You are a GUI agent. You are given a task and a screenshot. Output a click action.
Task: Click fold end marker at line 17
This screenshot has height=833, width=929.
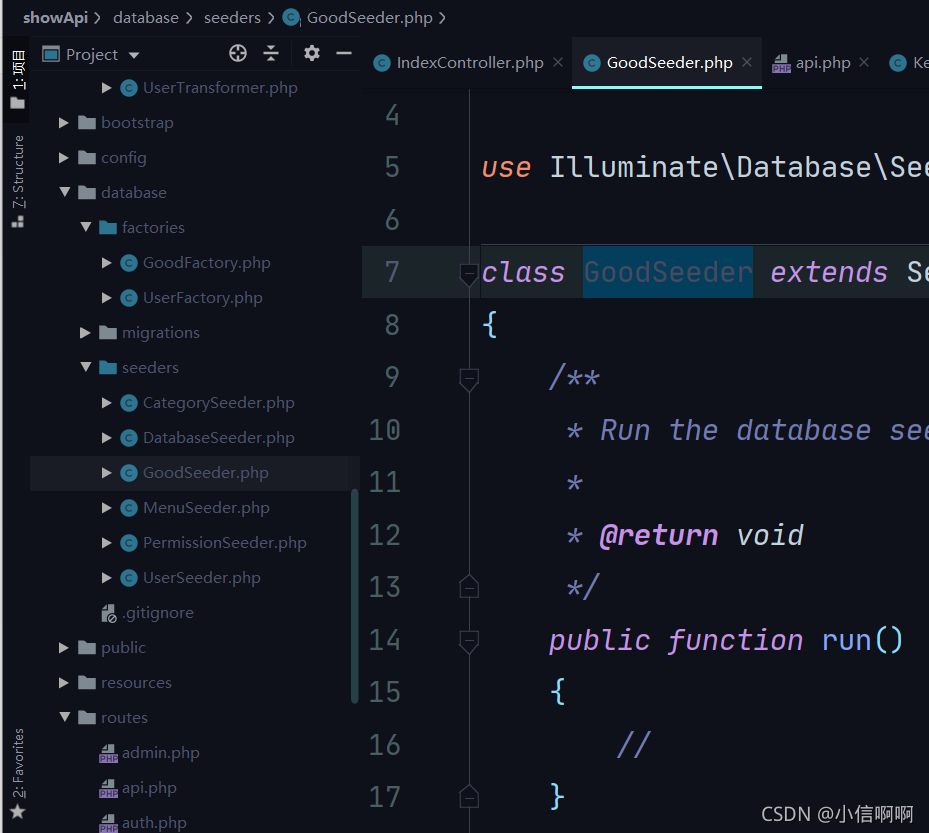click(469, 796)
